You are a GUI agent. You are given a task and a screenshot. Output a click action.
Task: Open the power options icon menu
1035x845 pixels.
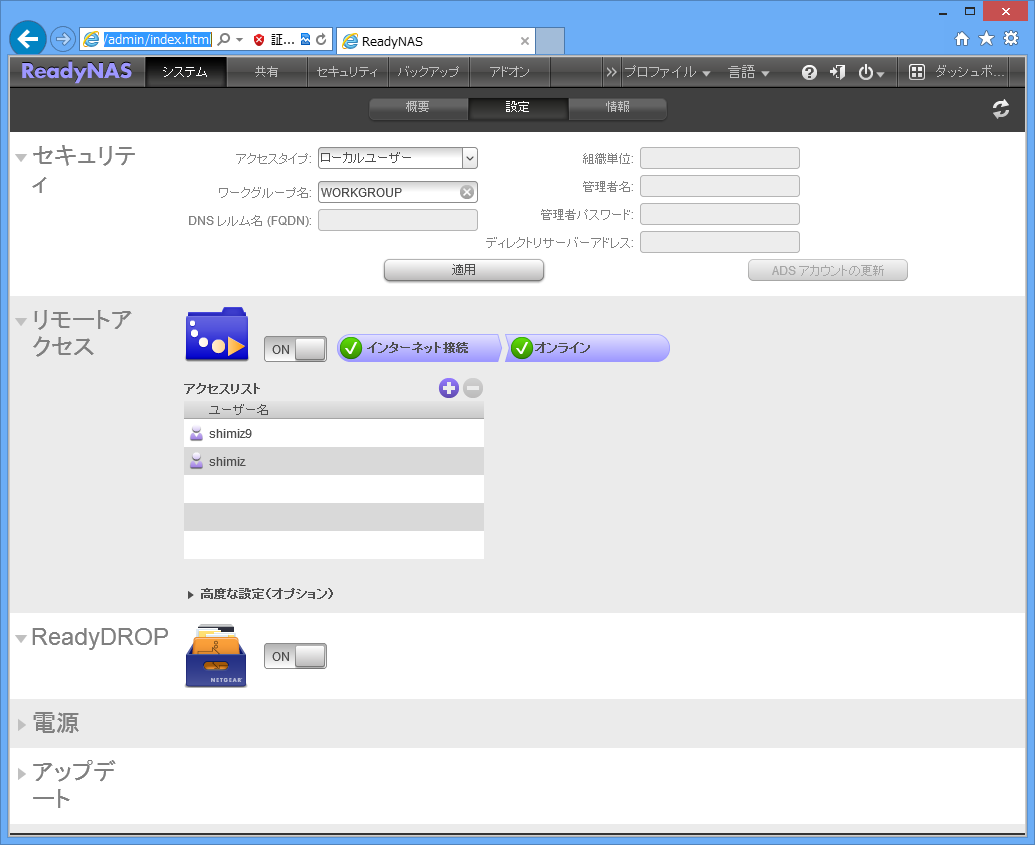coord(870,72)
